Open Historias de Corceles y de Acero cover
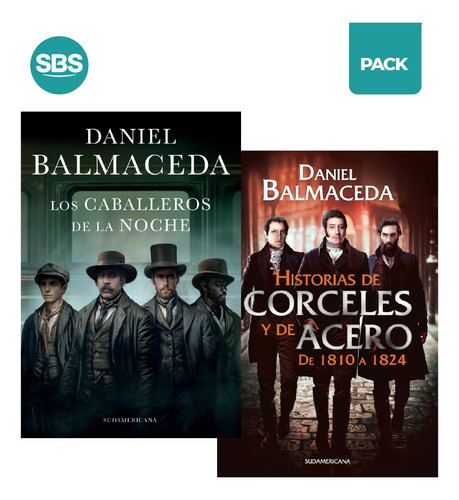This screenshot has width=459, height=500. [x=327, y=314]
